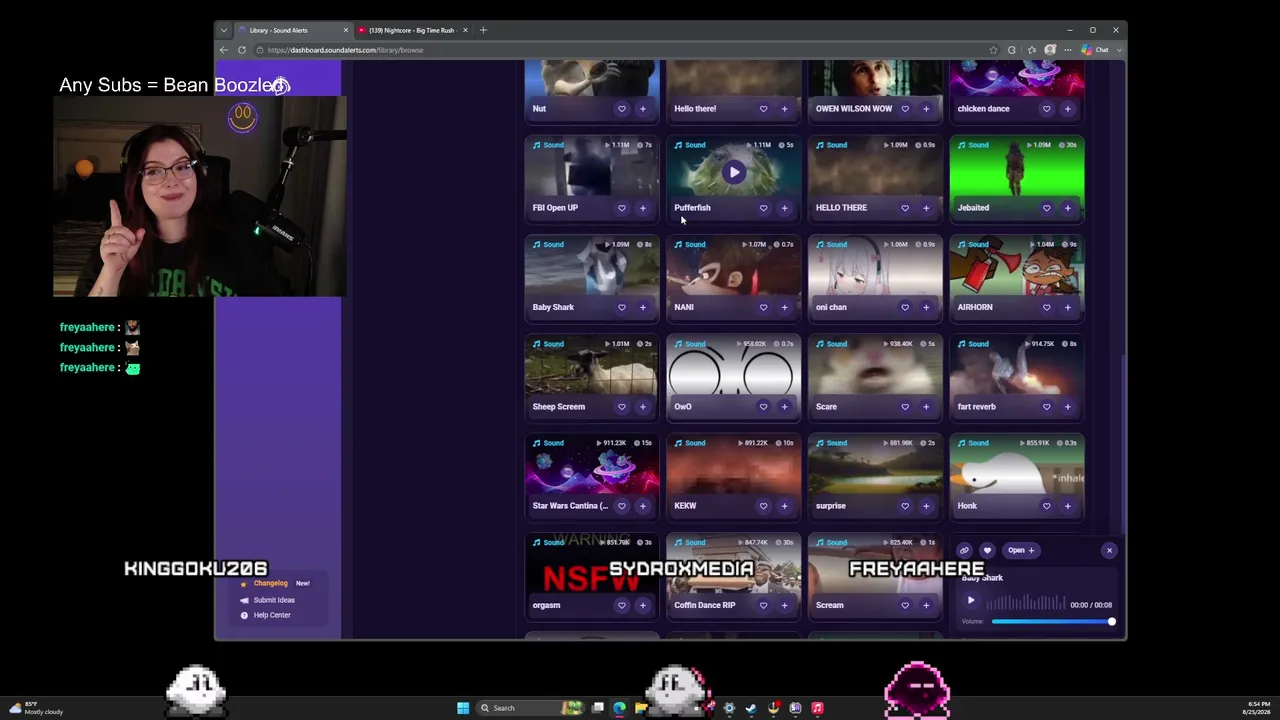Heart the NANI sound
1280x720 pixels.
pyautogui.click(x=763, y=307)
